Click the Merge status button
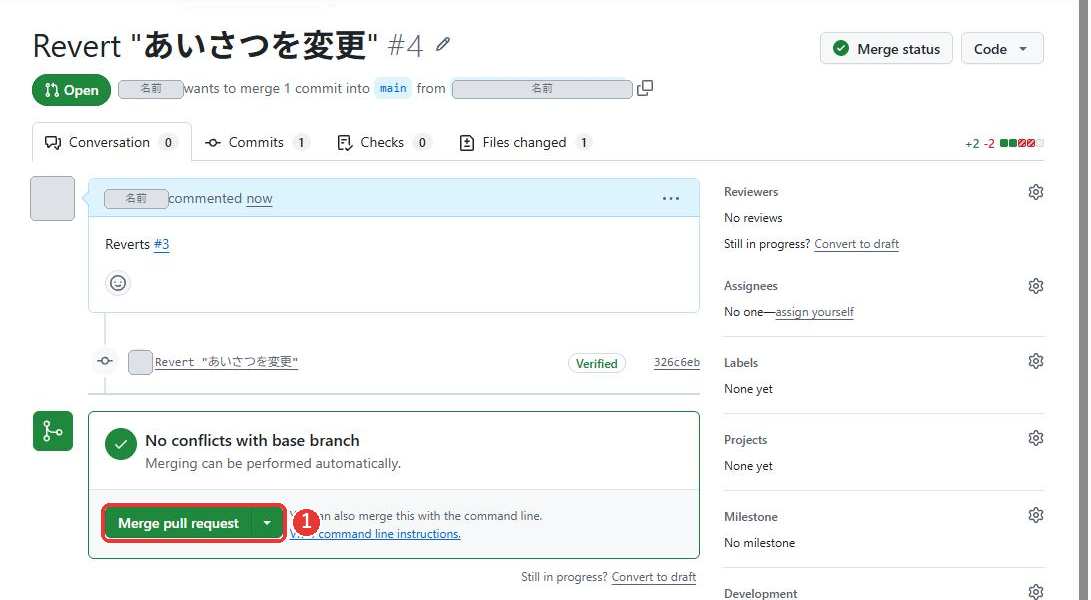Screen dimensions: 1091x600 886,49
